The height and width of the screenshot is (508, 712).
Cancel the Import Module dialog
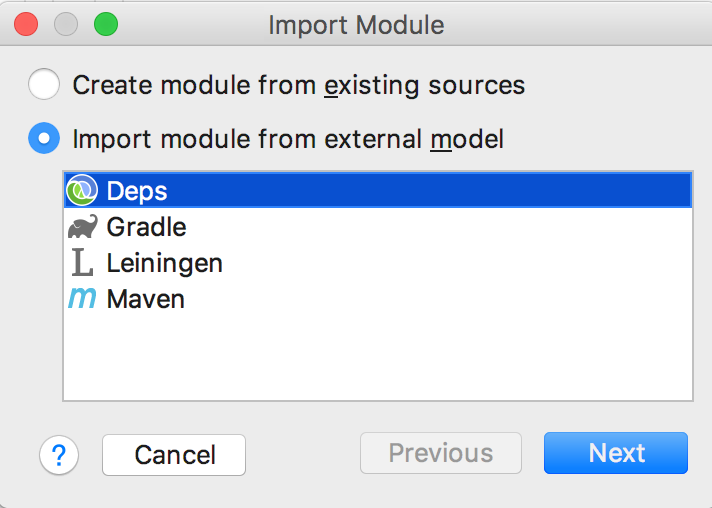pos(174,455)
